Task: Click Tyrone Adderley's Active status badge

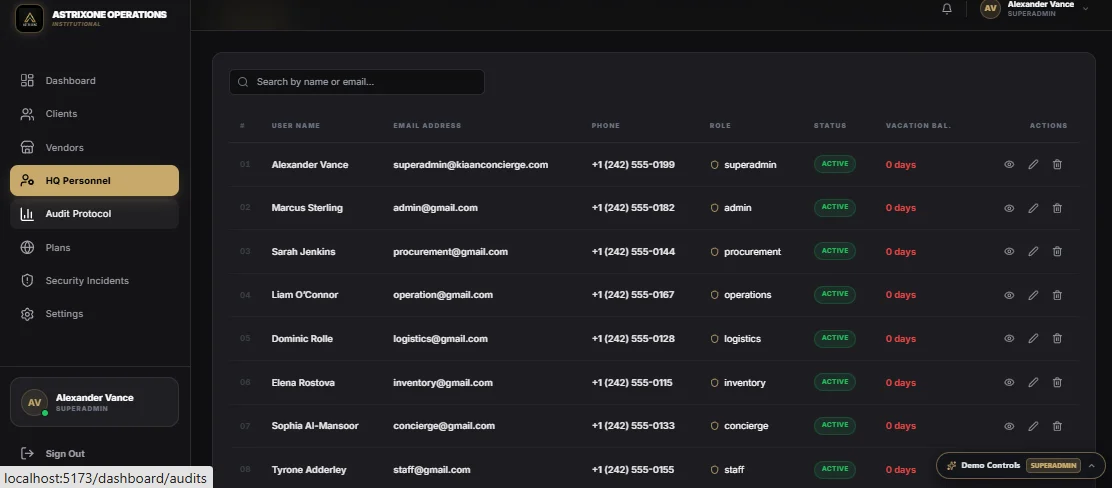Action: (x=835, y=469)
